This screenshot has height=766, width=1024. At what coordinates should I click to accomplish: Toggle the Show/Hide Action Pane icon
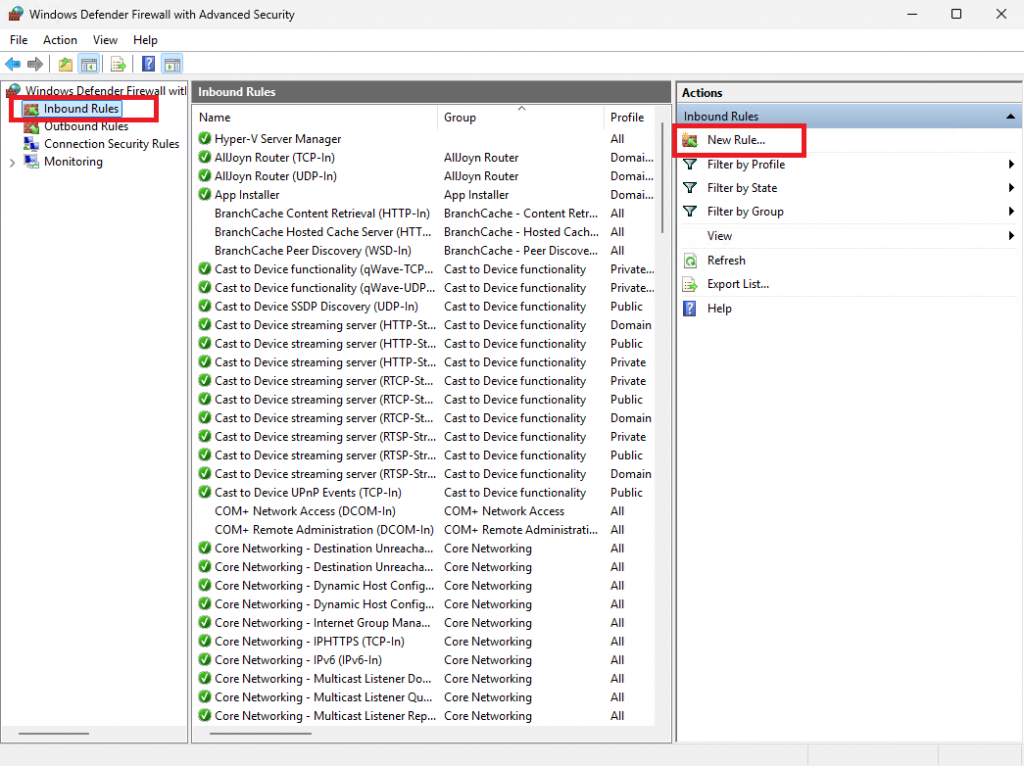point(172,64)
